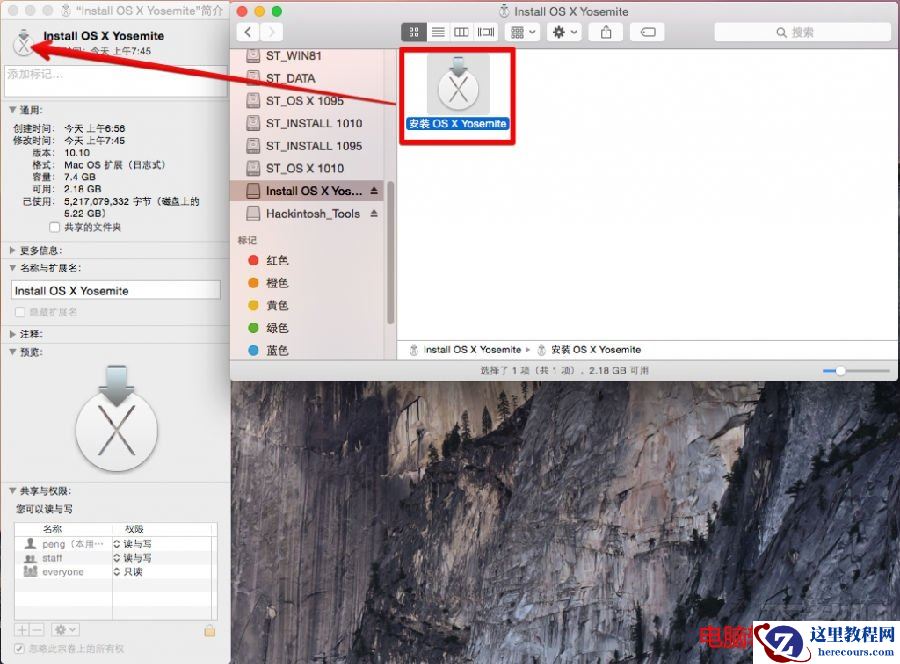Click the large preview icon in Info window

tap(117, 418)
